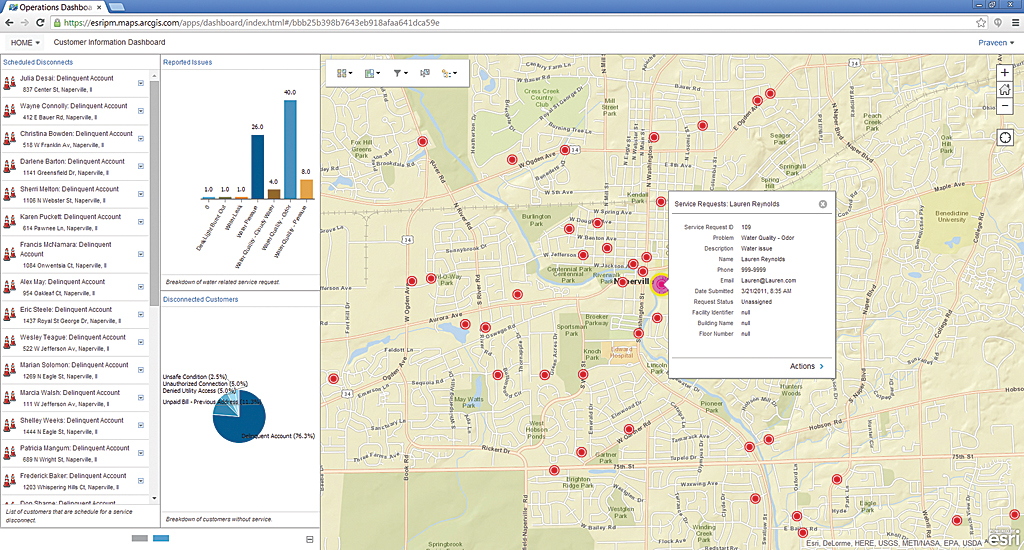The height and width of the screenshot is (550, 1024).
Task: Click the browser address bar URL
Action: (x=251, y=23)
